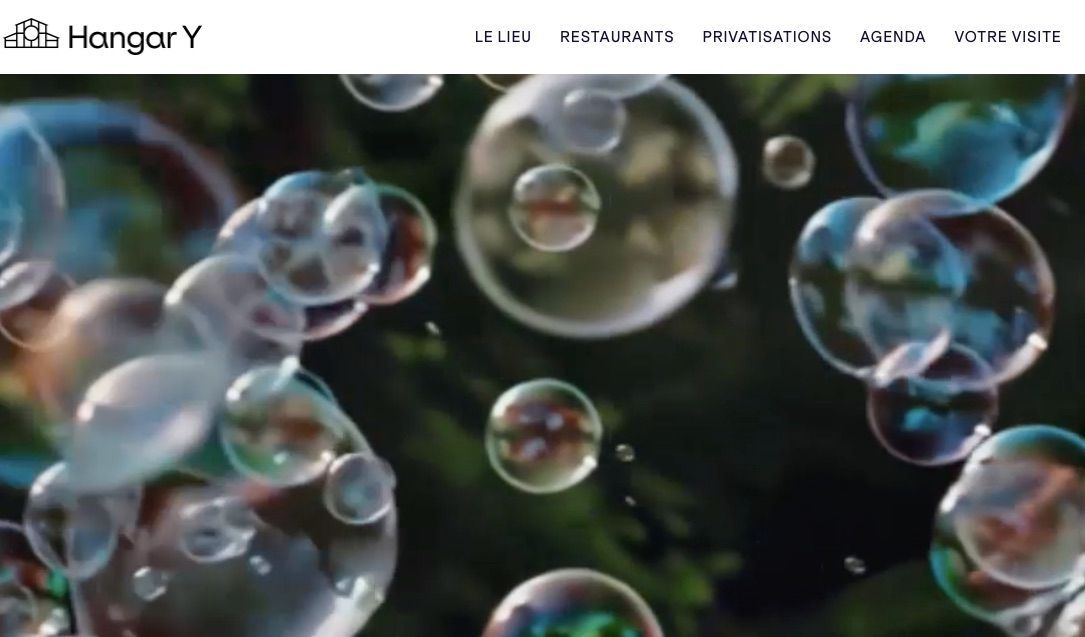
Task: Click the rainbow bubble cut off at bottom center
Action: pos(572,605)
